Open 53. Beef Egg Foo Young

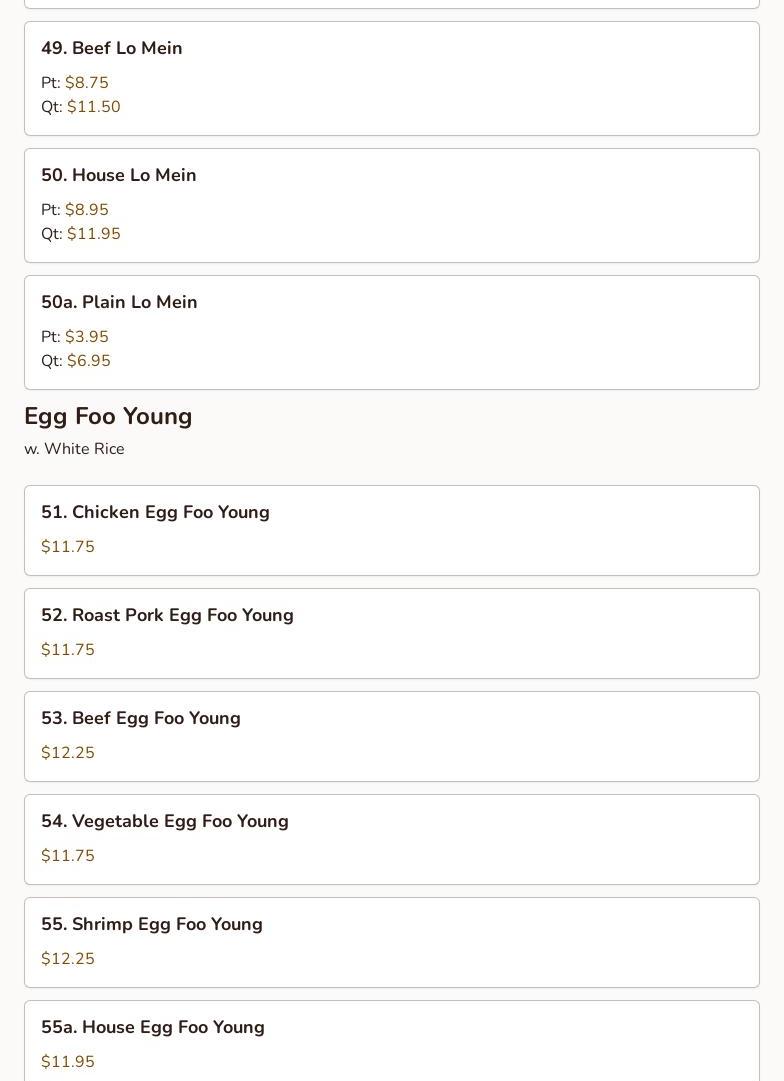pos(392,736)
